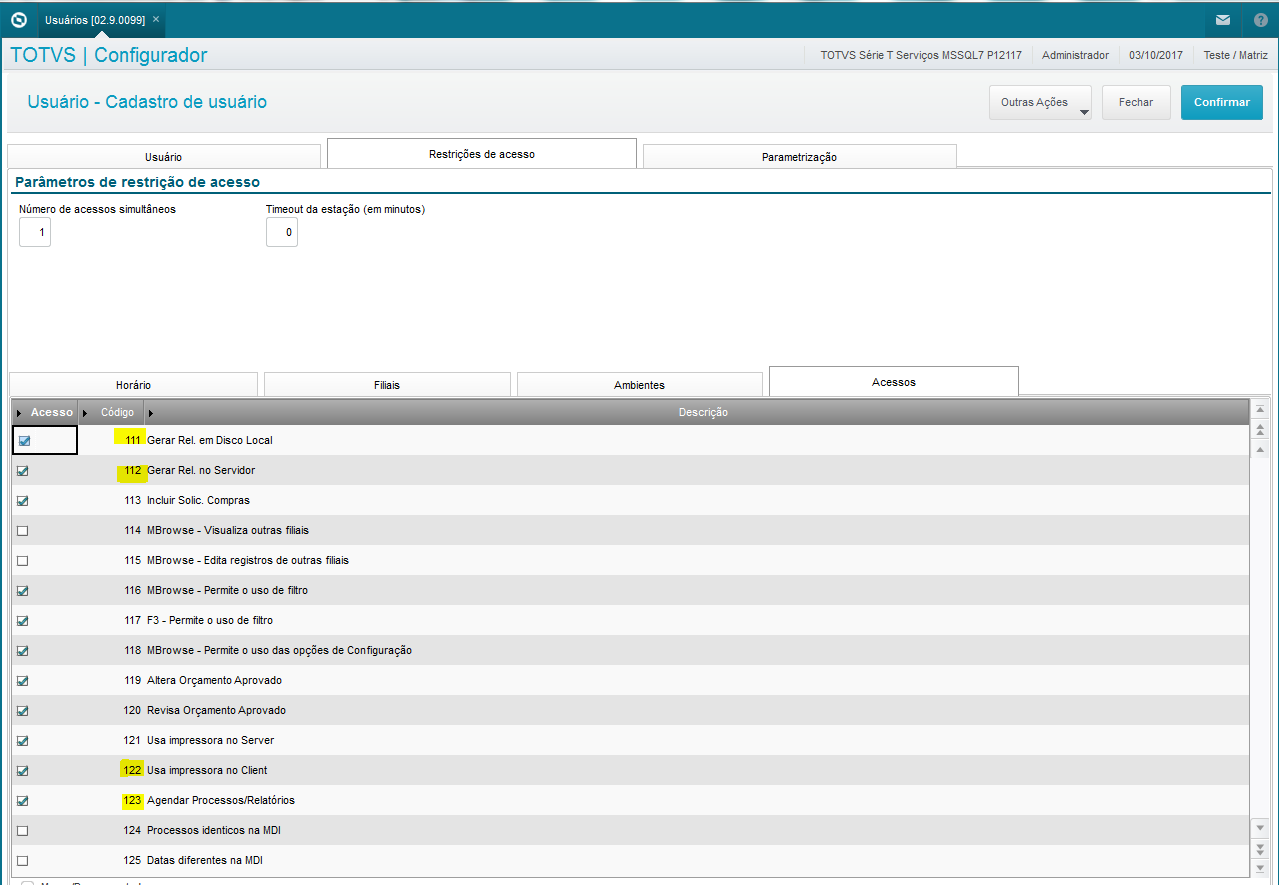This screenshot has height=885, width=1279.
Task: Click the TOTVS Série T Serviços MSSQL7 P12117 label
Action: [921, 55]
